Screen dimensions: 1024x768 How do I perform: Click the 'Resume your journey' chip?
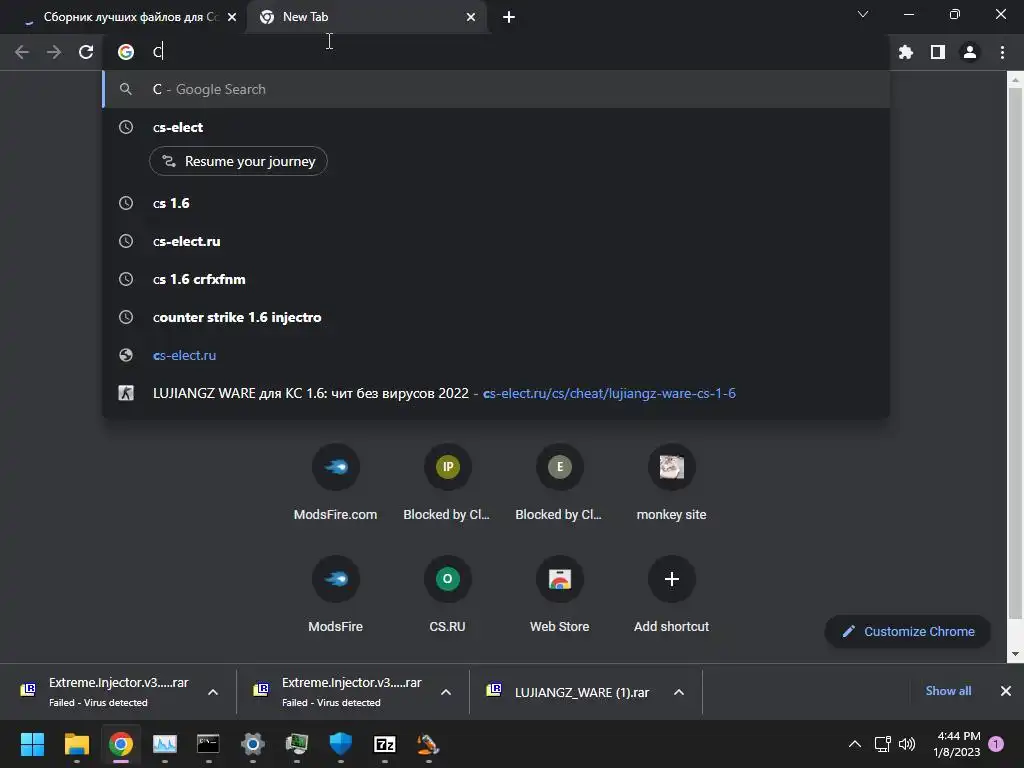[x=238, y=161]
